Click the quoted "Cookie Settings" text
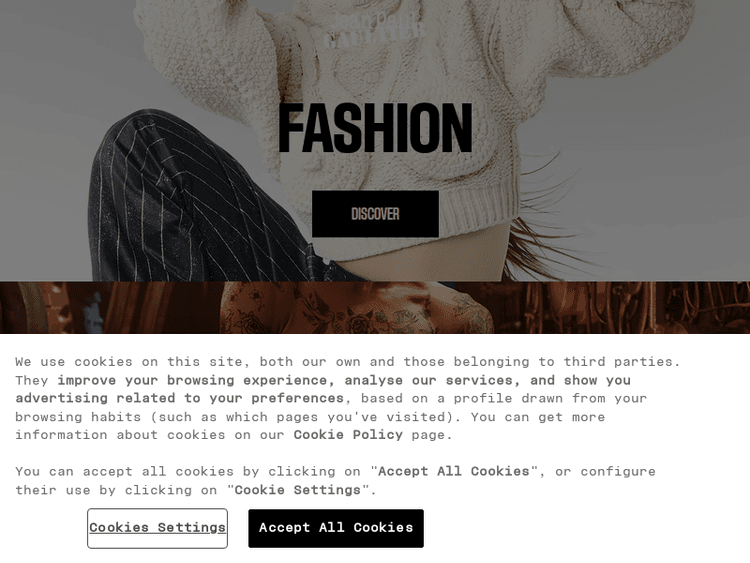This screenshot has width=750, height=563. (298, 490)
